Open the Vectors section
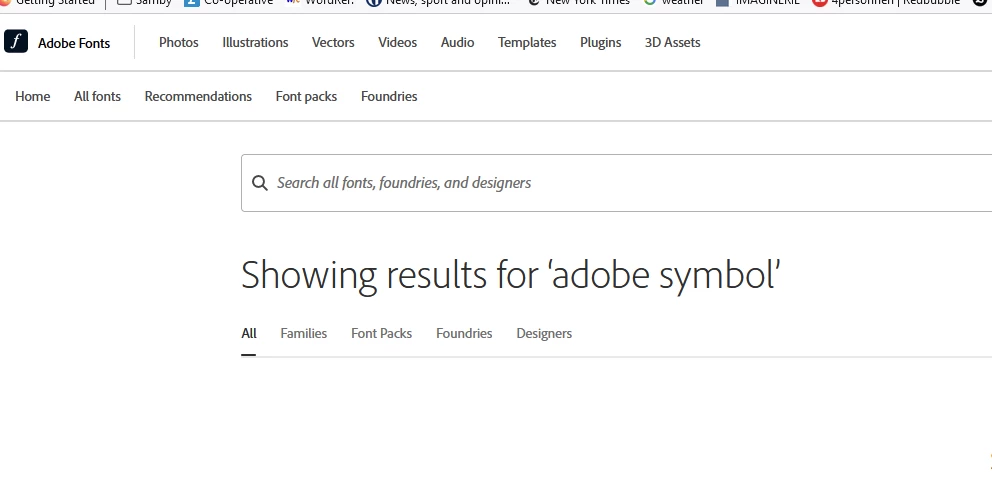Viewport: 992px width, 478px height. click(333, 42)
